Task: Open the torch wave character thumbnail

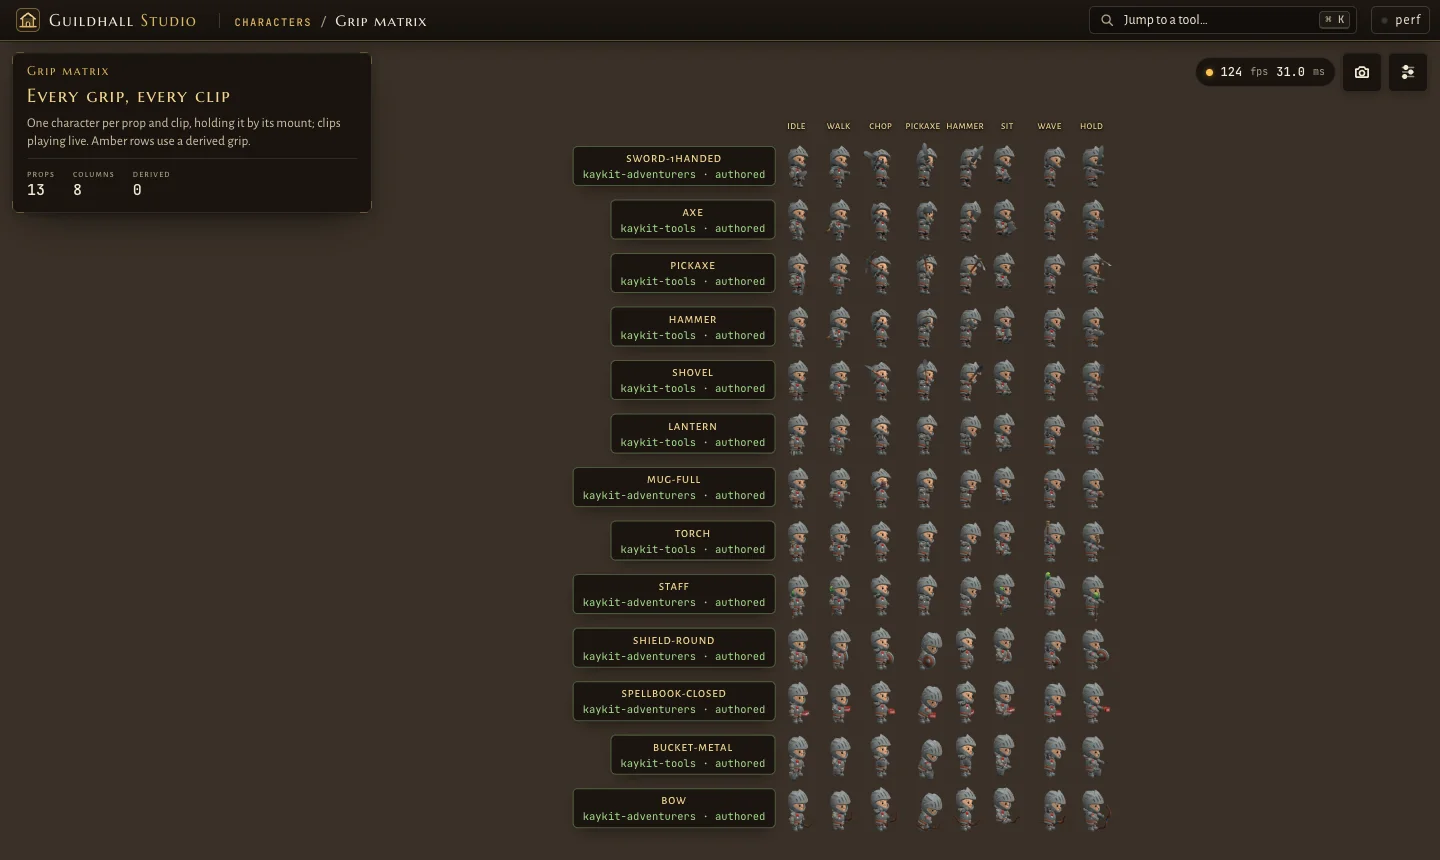Action: tap(1052, 541)
